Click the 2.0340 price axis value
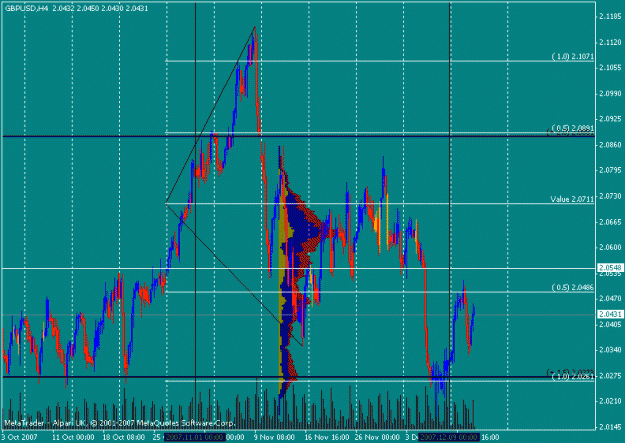 [x=610, y=350]
